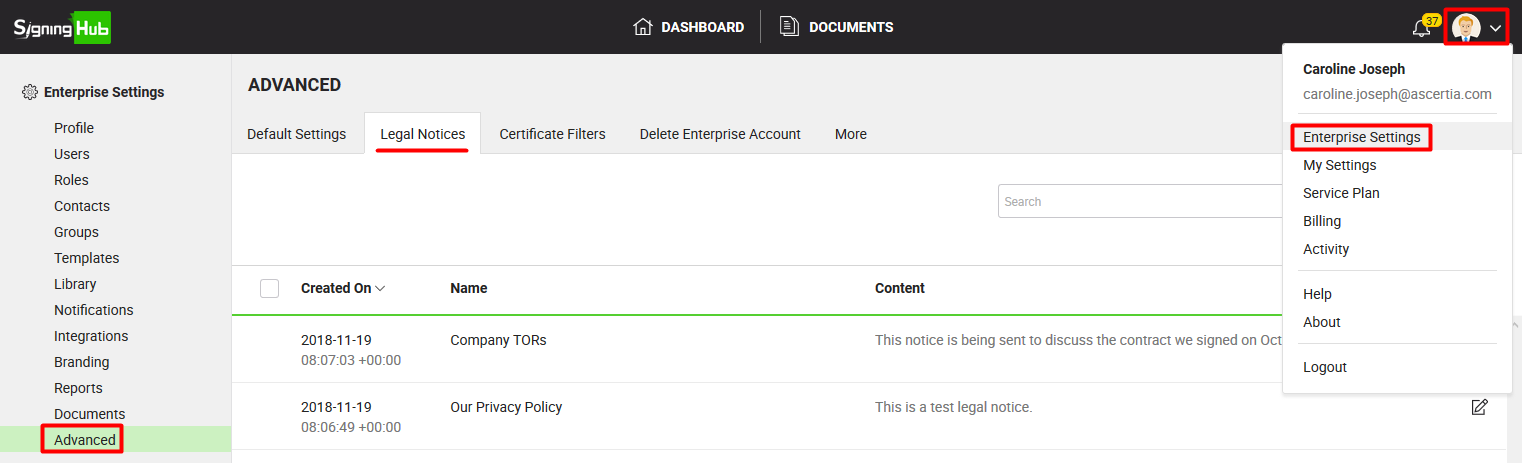Select Billing in the user menu
The height and width of the screenshot is (463, 1522).
(1322, 221)
